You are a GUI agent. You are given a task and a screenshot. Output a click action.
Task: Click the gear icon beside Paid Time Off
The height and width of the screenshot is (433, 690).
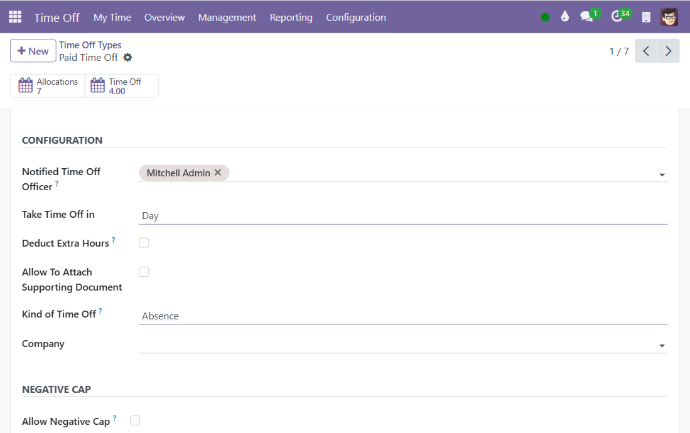[x=127, y=58]
